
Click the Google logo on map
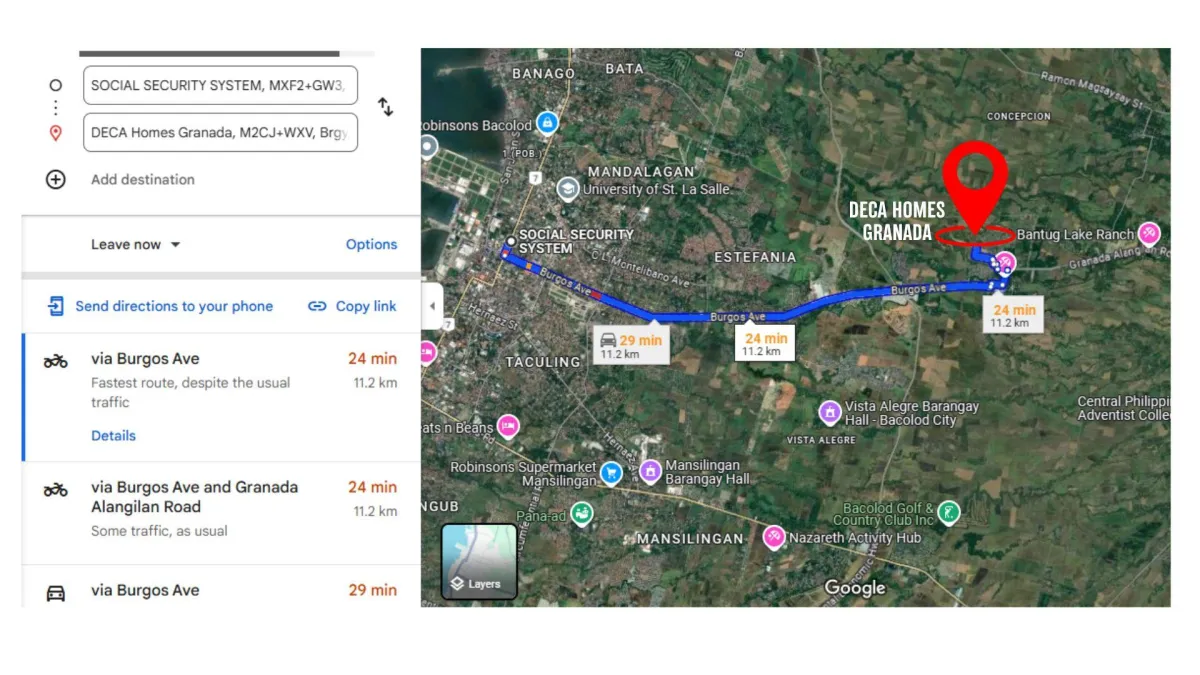[x=855, y=588]
